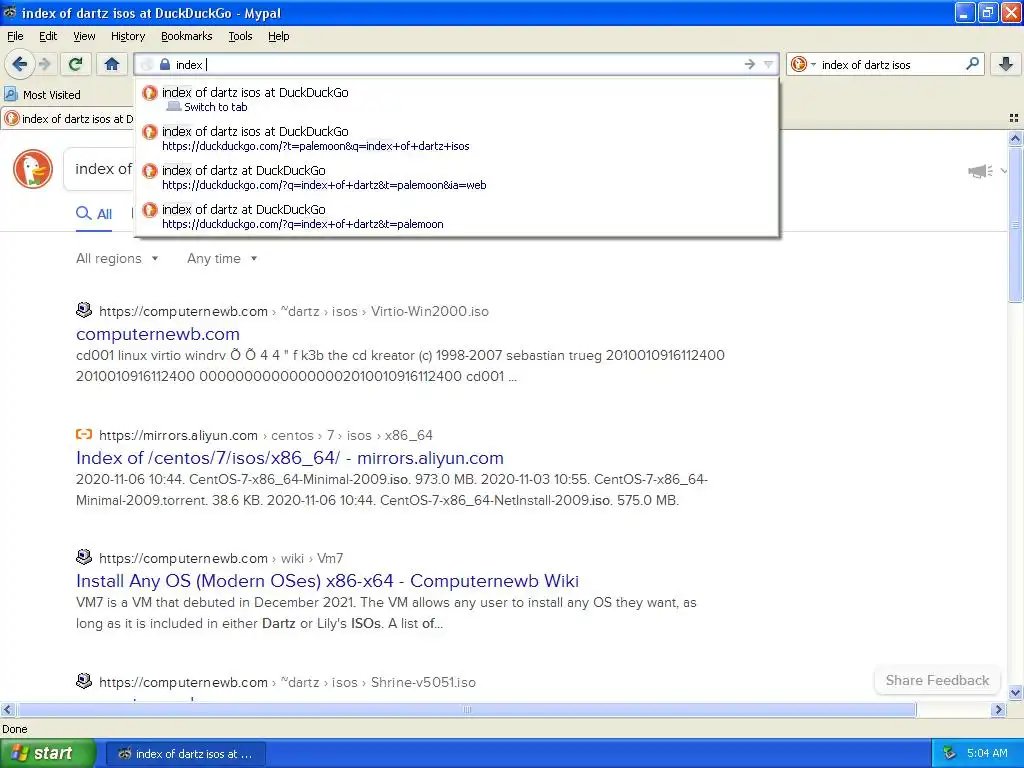Click the DuckDuckGo duck logo

[x=33, y=168]
